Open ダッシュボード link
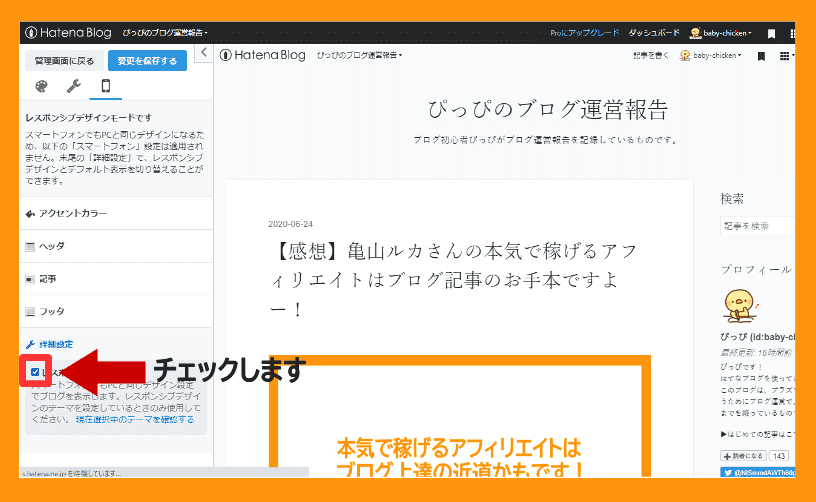The width and height of the screenshot is (816, 502). click(654, 33)
